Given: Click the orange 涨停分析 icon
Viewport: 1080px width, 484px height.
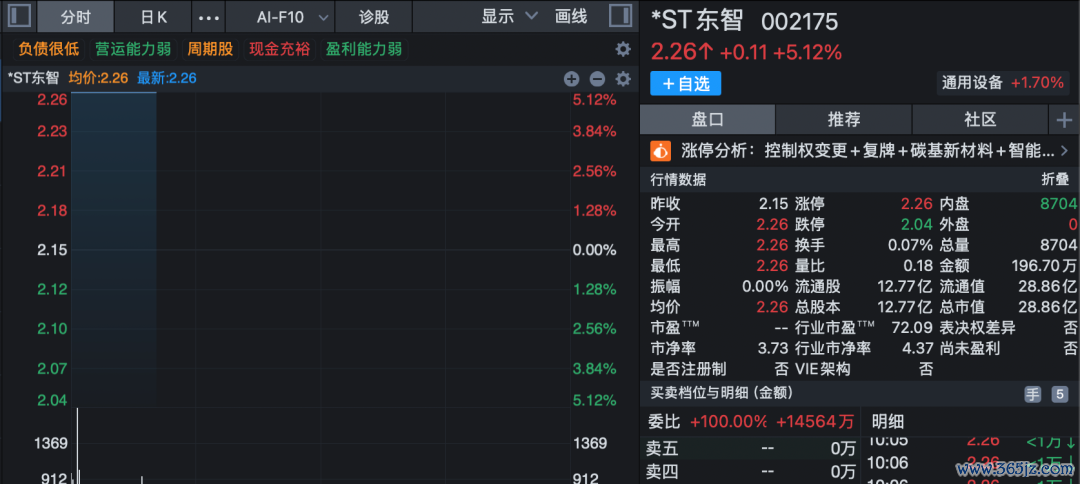Looking at the screenshot, I should pyautogui.click(x=661, y=150).
